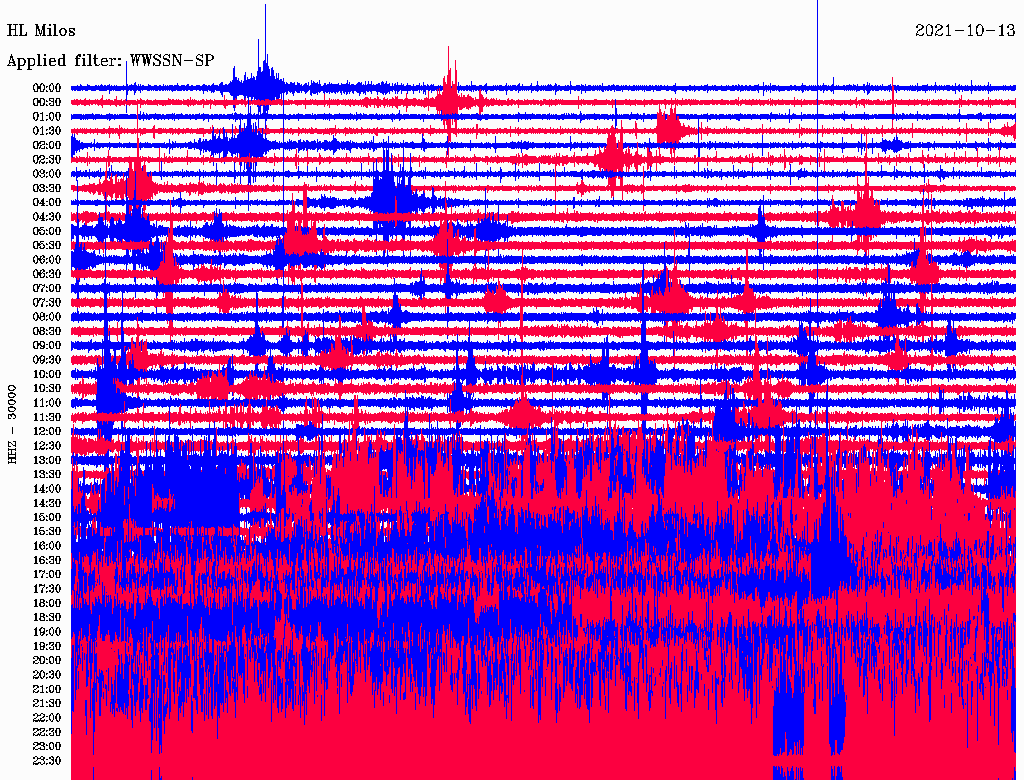Click the 09:00 time row label
This screenshot has width=1024, height=780.
[x=47, y=346]
